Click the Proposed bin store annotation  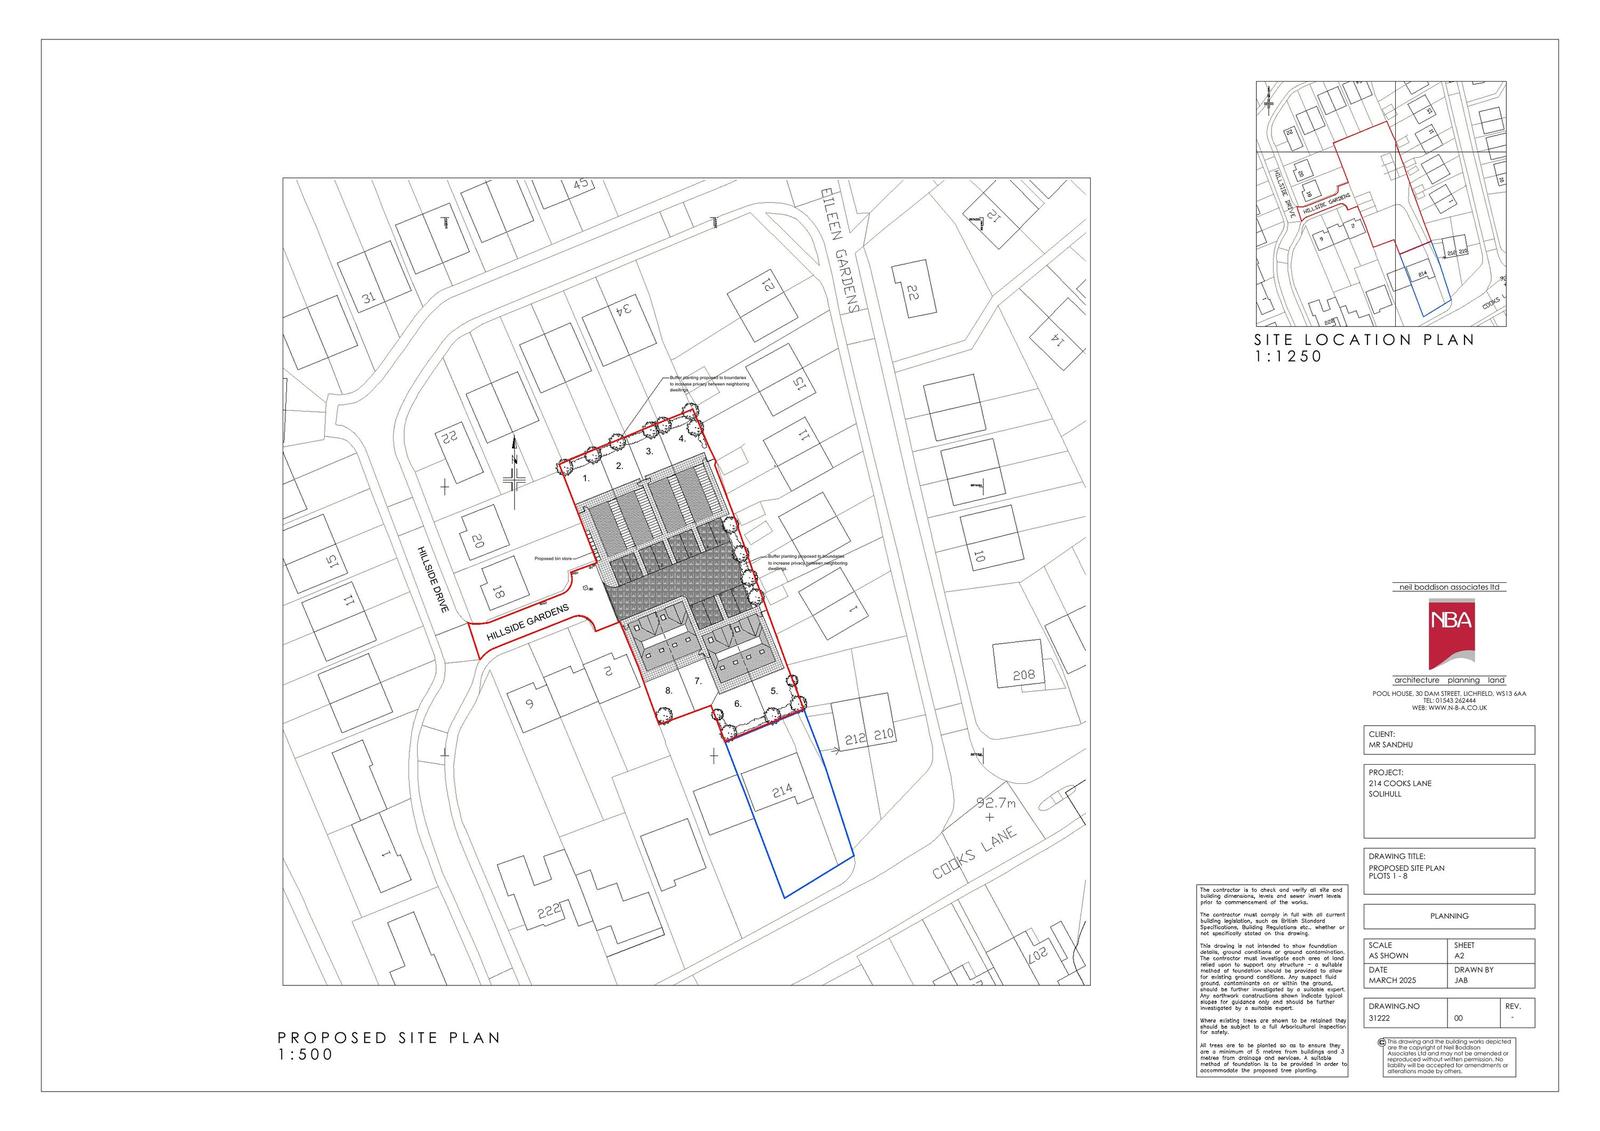pyautogui.click(x=553, y=559)
